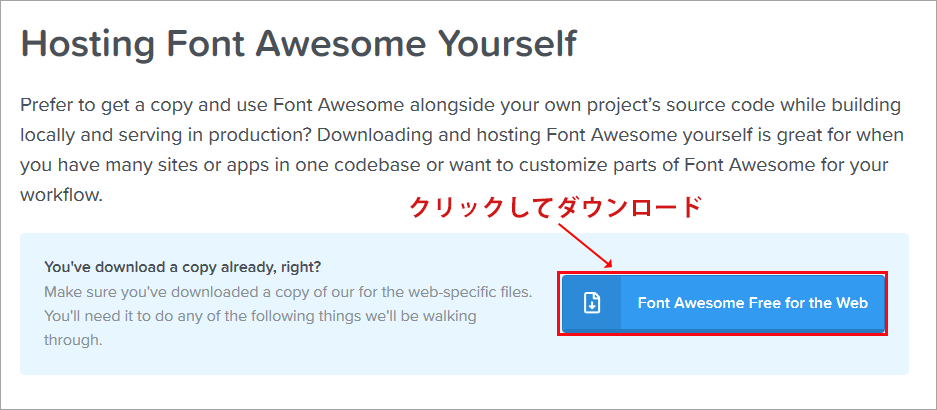Click the download file icon on the blue button
The width and height of the screenshot is (937, 410).
click(x=592, y=303)
